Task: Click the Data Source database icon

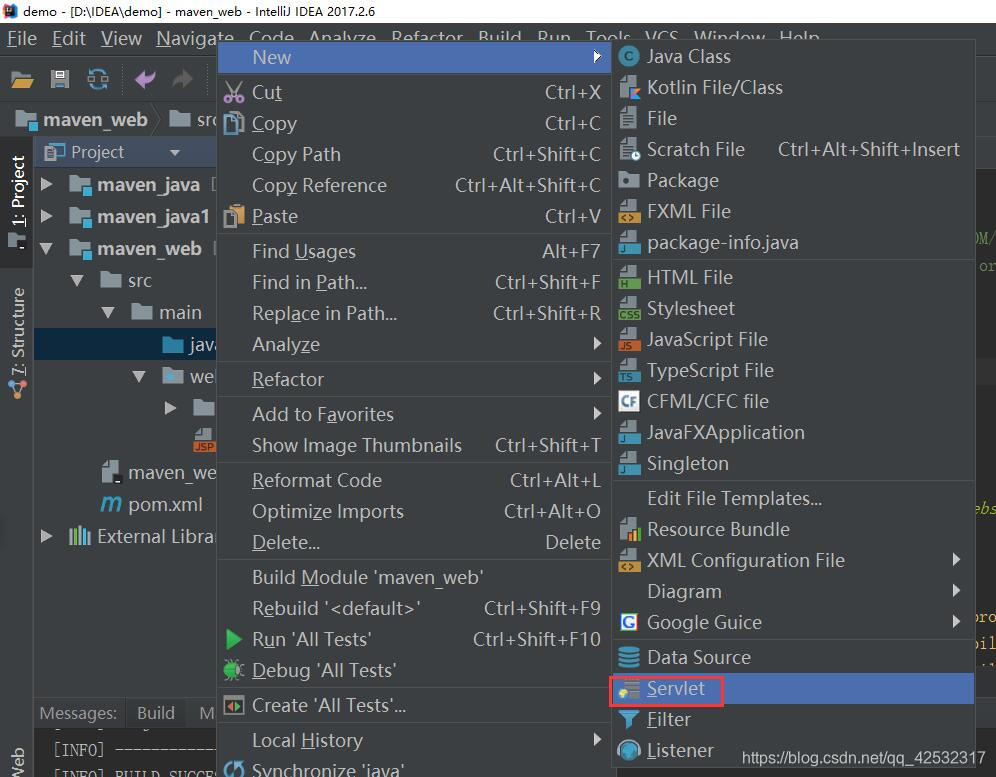Action: coord(629,657)
